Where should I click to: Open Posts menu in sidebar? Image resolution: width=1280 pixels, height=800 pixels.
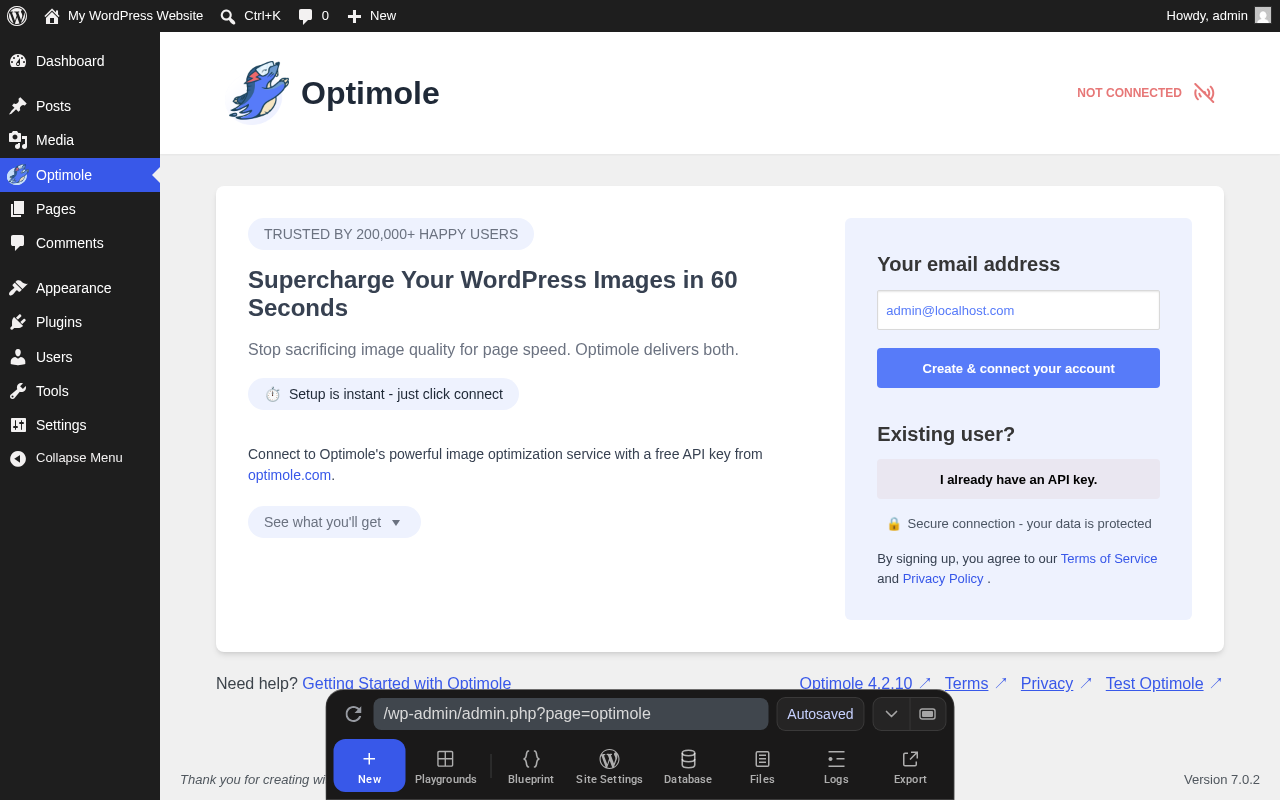(80, 106)
